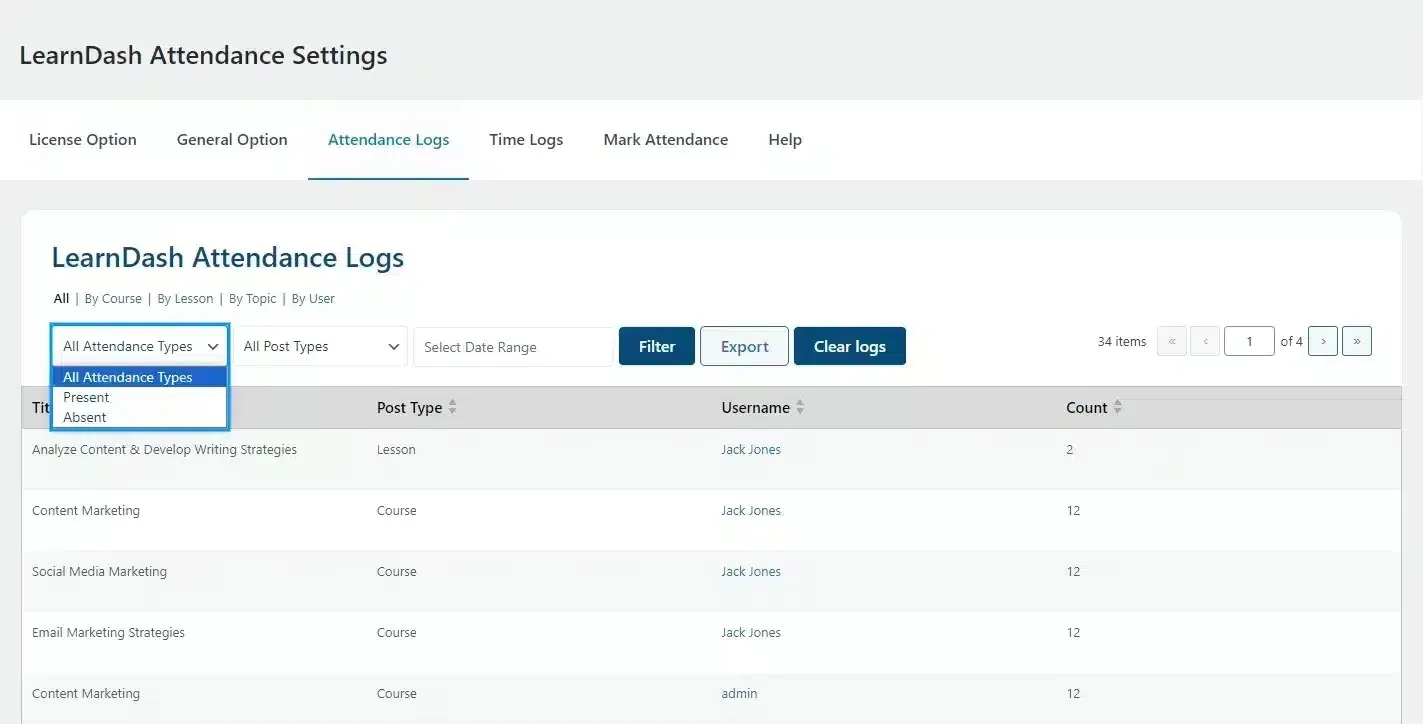Image resolution: width=1423 pixels, height=725 pixels.
Task: Select Present from the attendance type list
Action: coord(87,397)
